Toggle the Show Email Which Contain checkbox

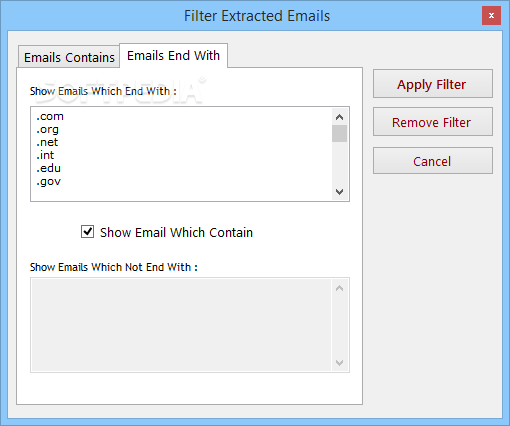pos(87,232)
